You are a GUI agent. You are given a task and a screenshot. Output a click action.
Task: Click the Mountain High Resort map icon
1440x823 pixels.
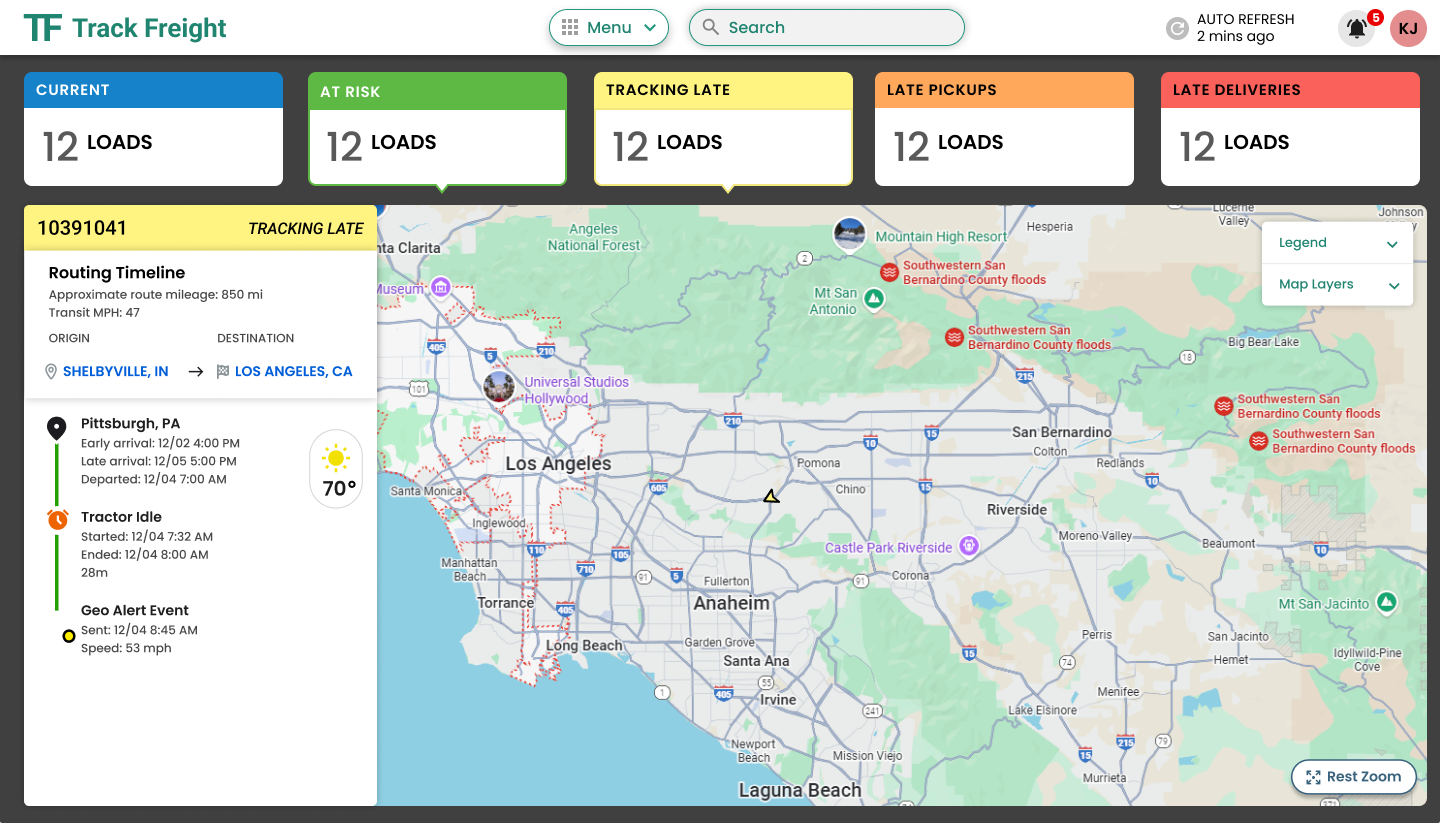849,233
